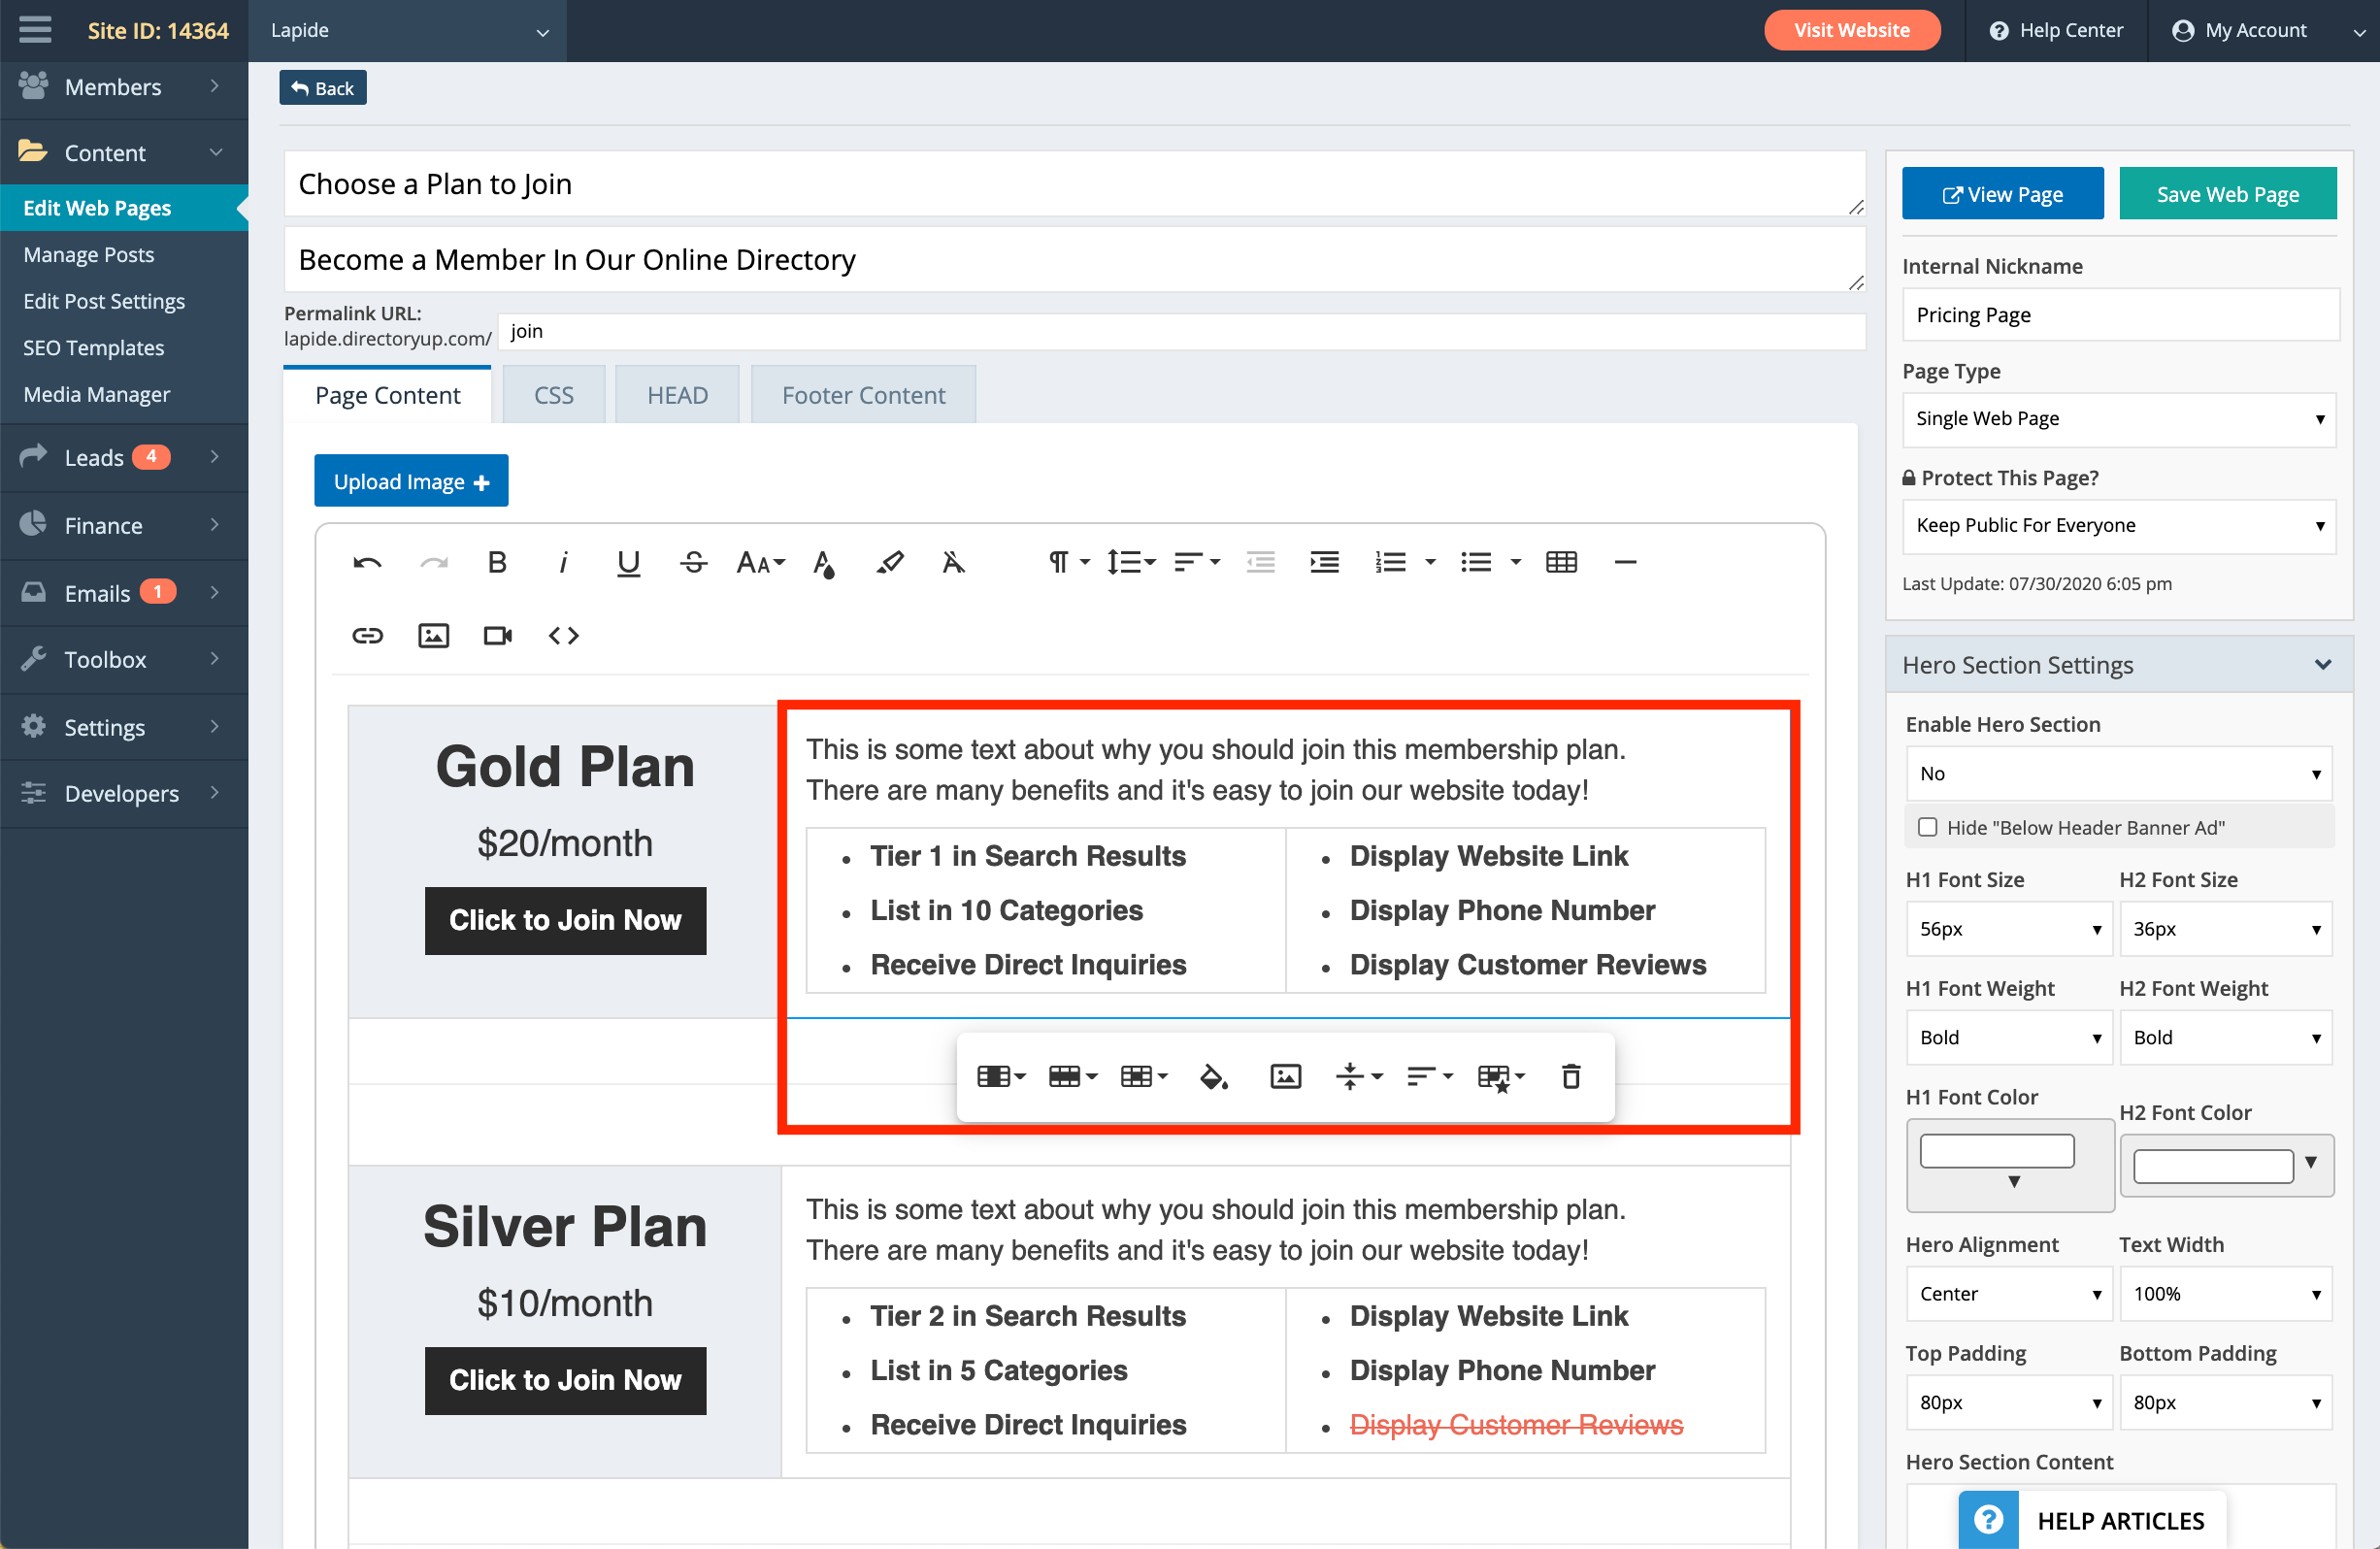Click the Save Web Page button
Viewport: 2380px width, 1549px height.
2227,193
